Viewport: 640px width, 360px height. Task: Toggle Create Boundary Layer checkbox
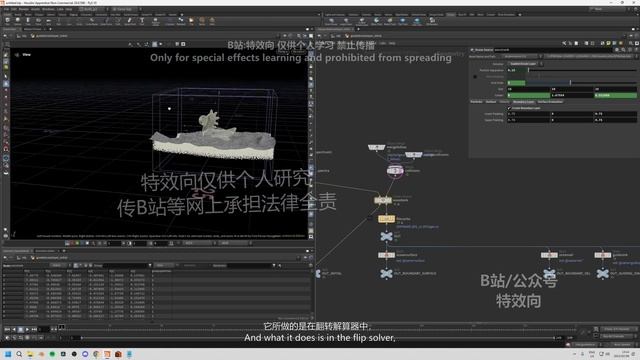click(x=509, y=108)
